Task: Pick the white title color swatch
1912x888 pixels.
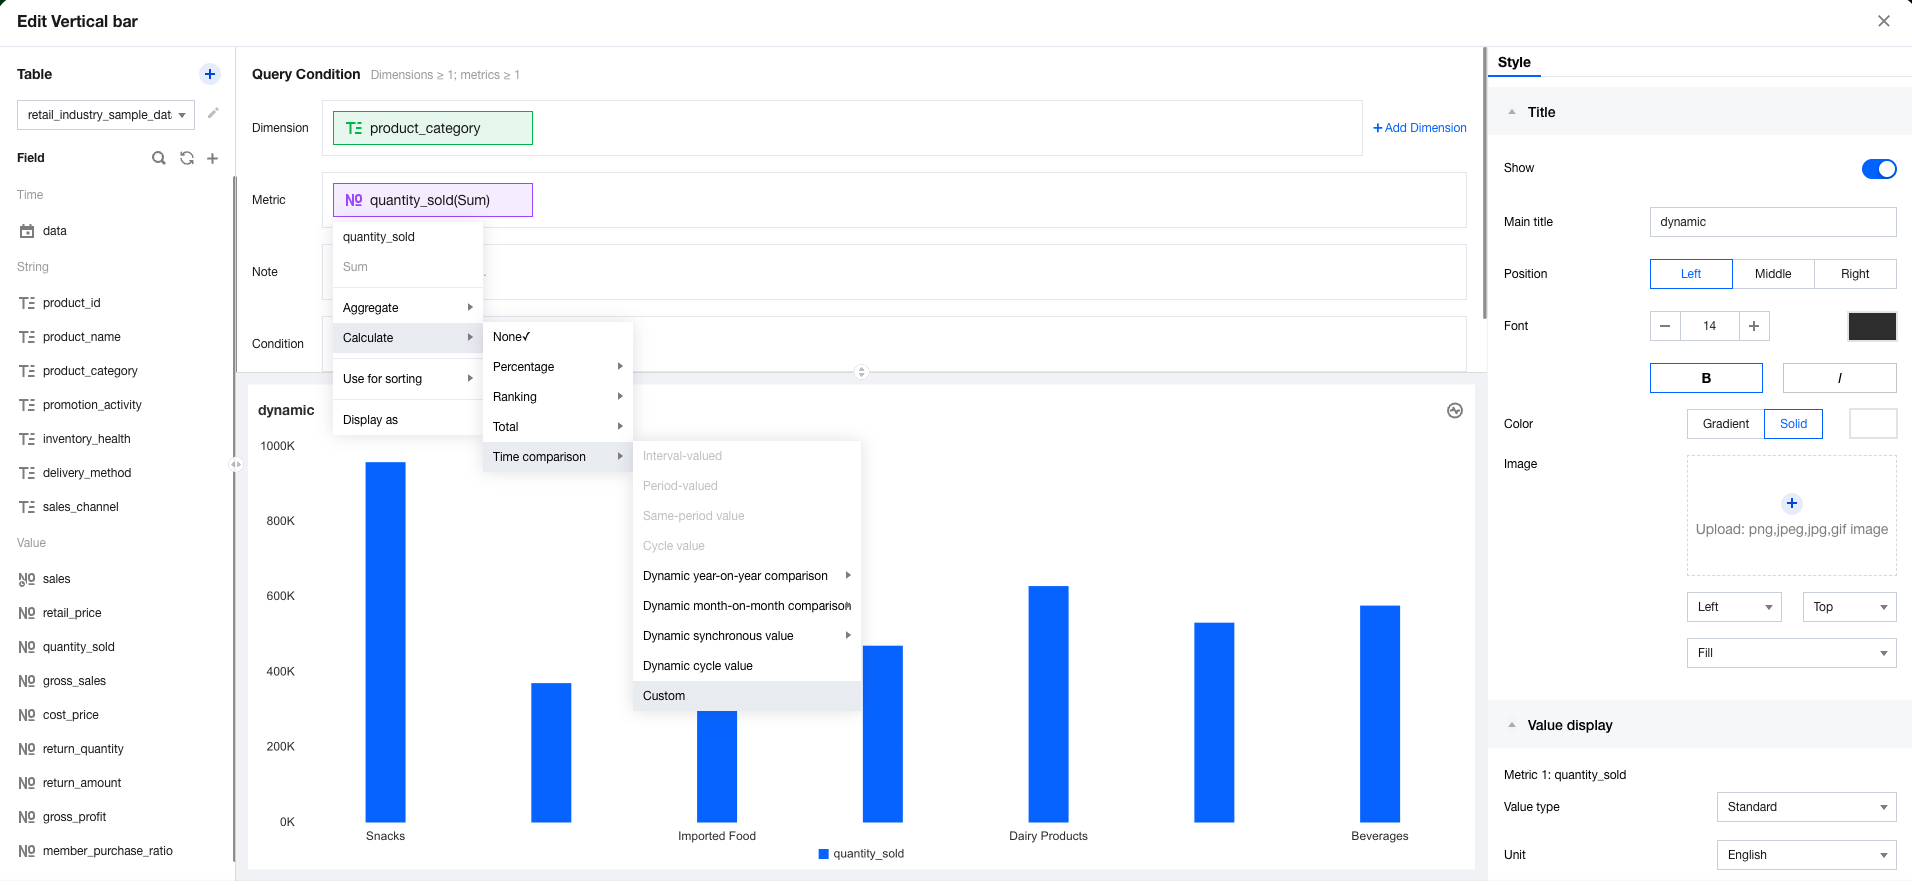Action: [1873, 424]
